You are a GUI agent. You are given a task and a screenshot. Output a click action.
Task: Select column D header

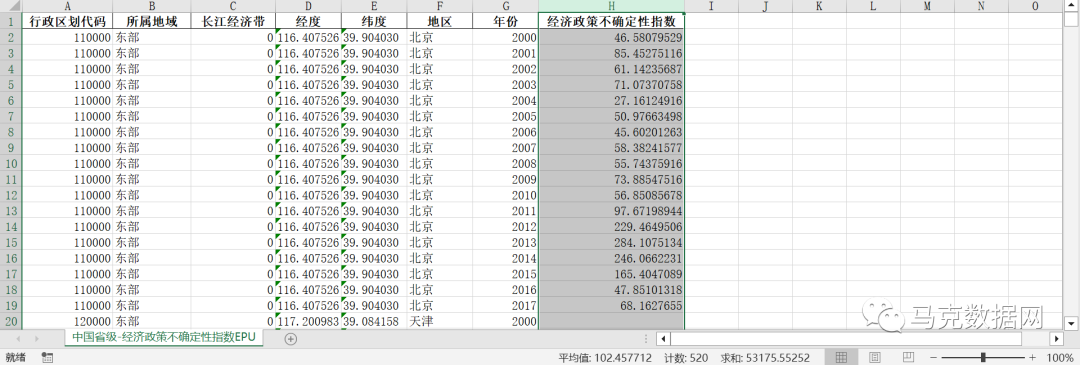click(309, 6)
